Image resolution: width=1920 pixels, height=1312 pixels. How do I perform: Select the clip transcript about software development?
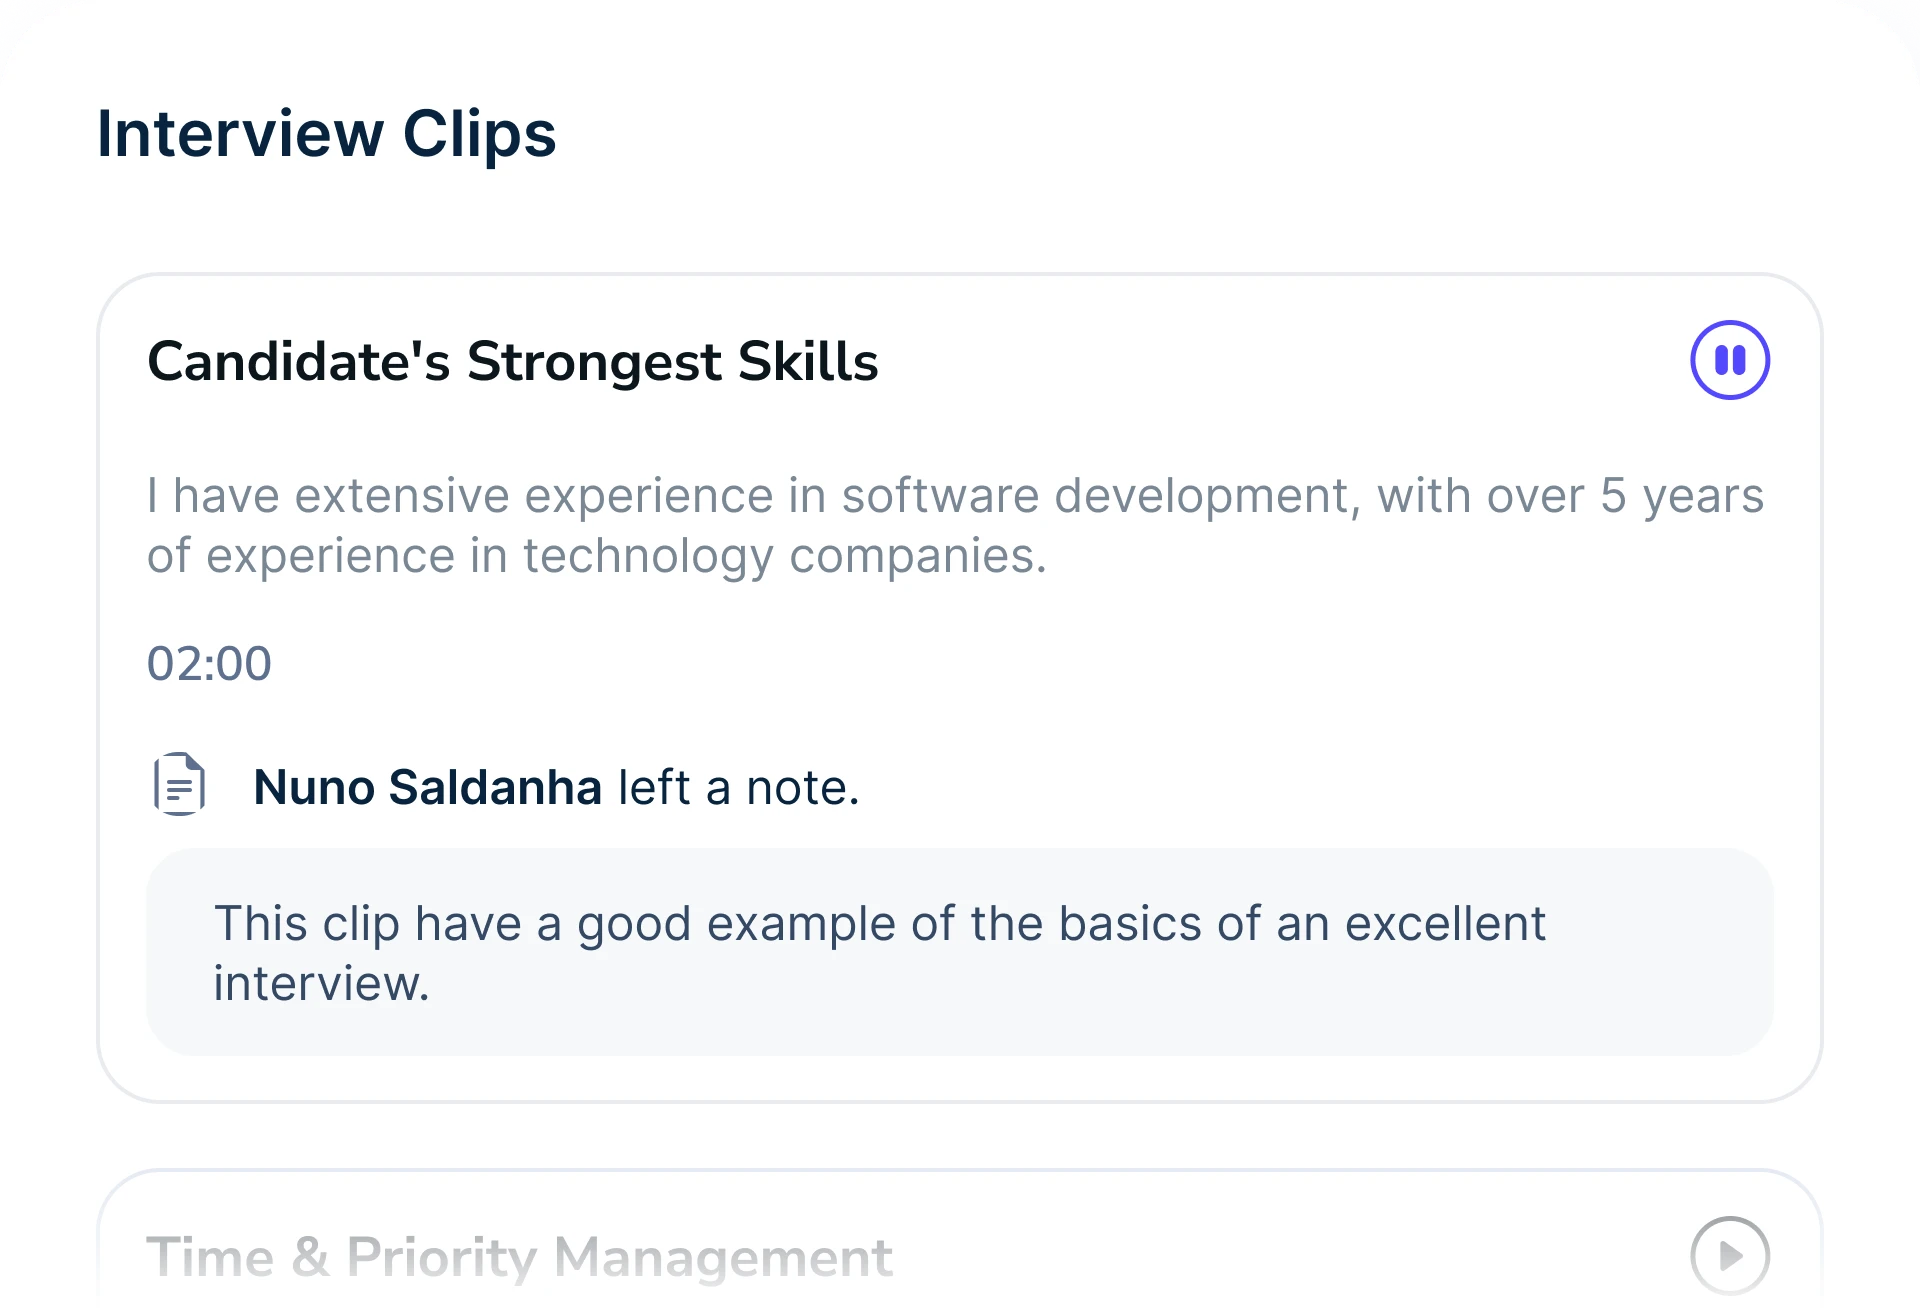pyautogui.click(x=955, y=526)
